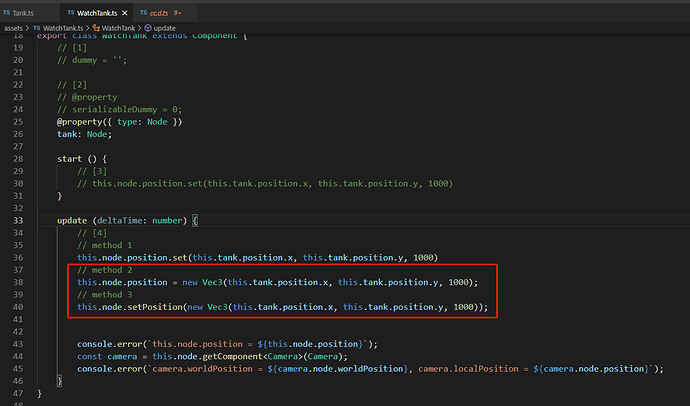Click the method symbol icon before update
This screenshot has height=406, width=690.
click(147, 28)
